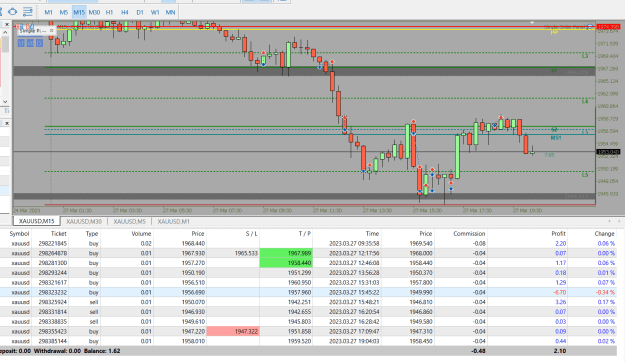Screen dimensions: 625x362
Task: Switch to W1 weekly timeframe
Action: click(x=155, y=12)
